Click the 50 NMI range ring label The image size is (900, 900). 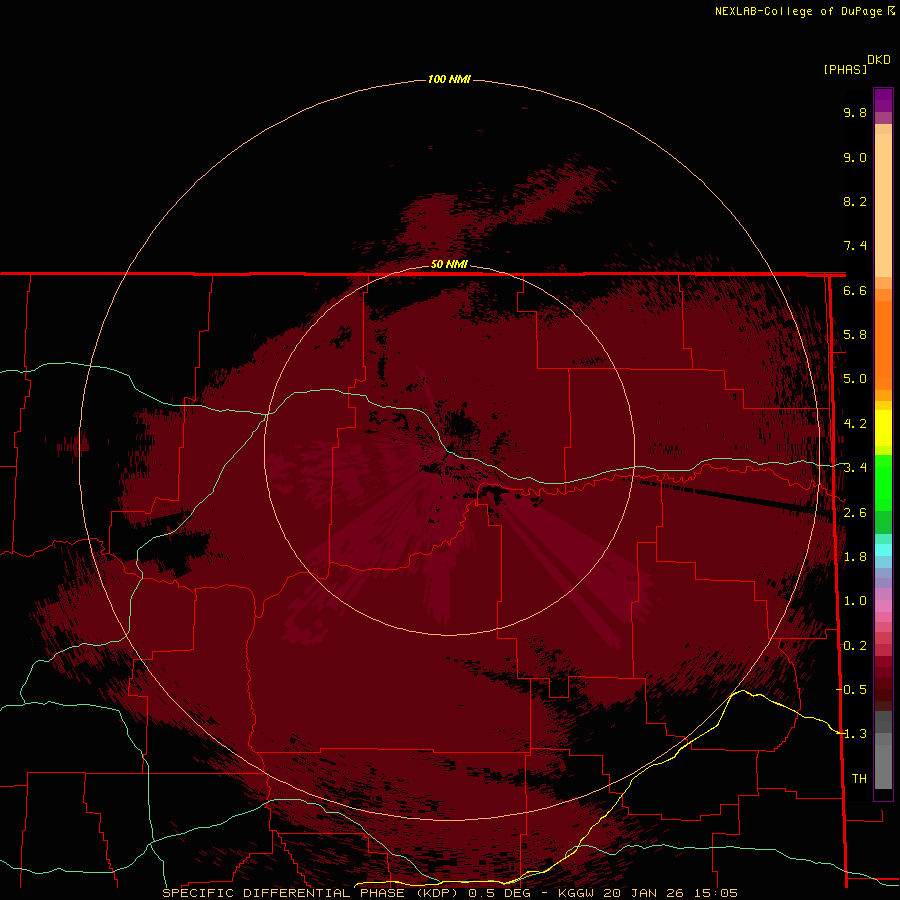point(449,264)
